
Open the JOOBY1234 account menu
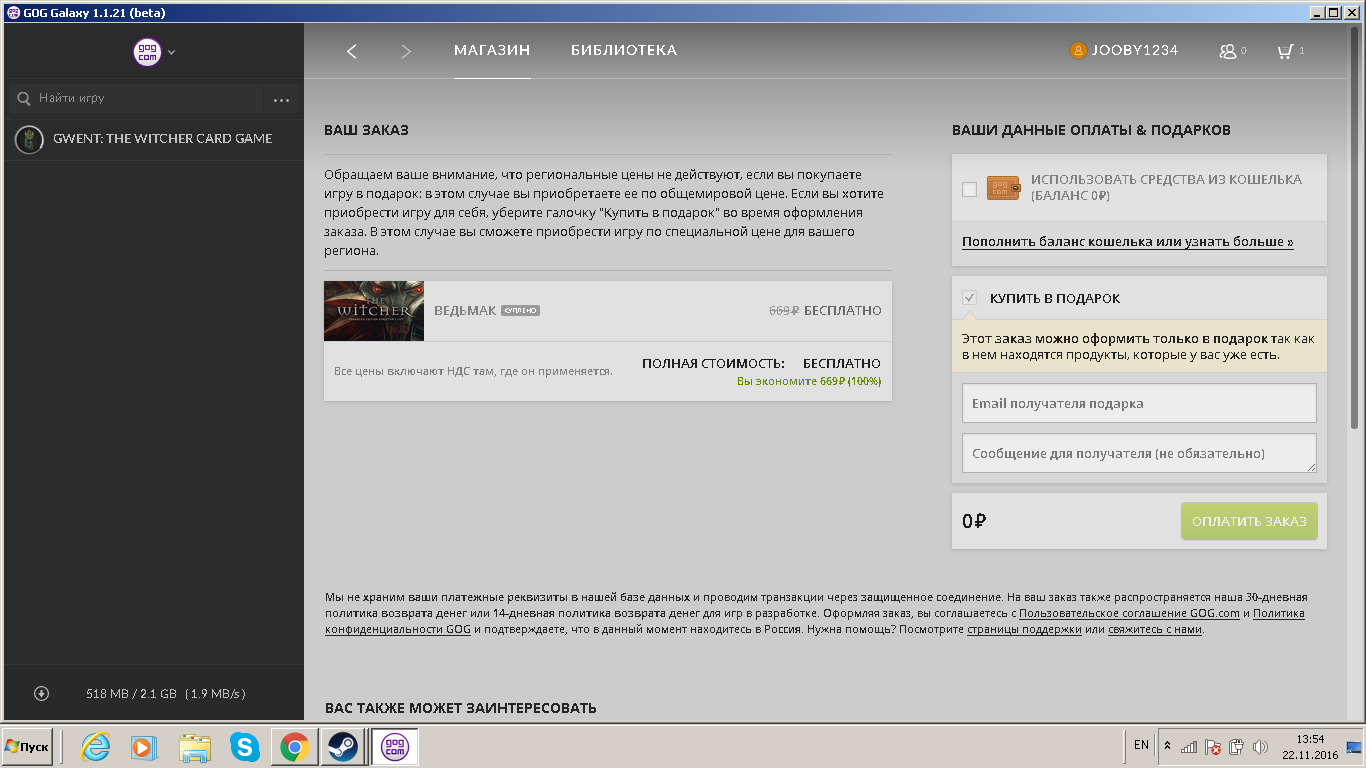point(1124,50)
